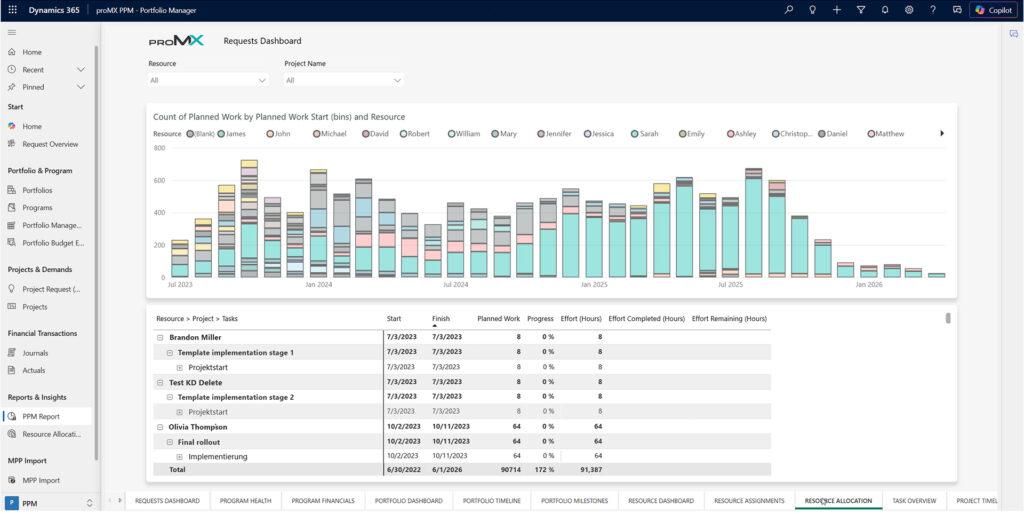Switch to the Program Health tab

[246, 501]
